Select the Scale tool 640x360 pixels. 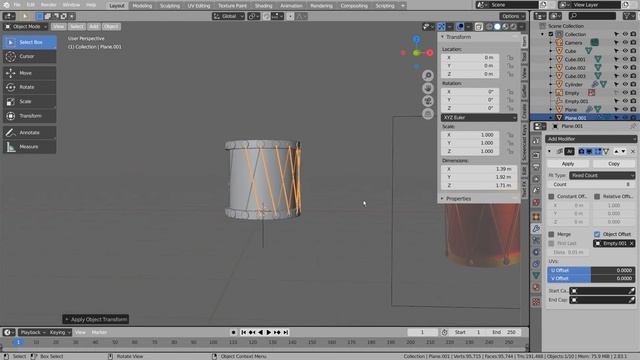click(29, 101)
